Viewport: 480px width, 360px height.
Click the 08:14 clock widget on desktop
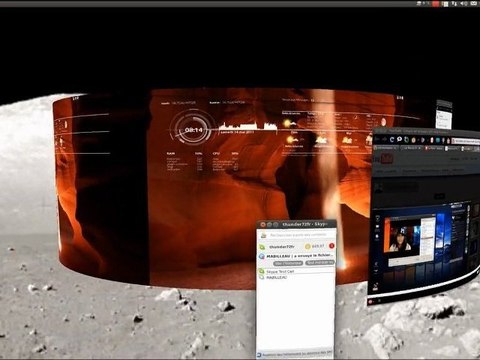tap(193, 130)
